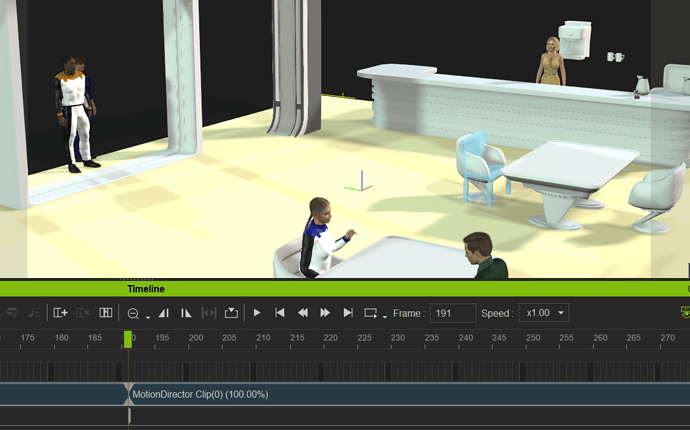Click the Frame number field showing 191
This screenshot has width=690, height=430.
[453, 313]
